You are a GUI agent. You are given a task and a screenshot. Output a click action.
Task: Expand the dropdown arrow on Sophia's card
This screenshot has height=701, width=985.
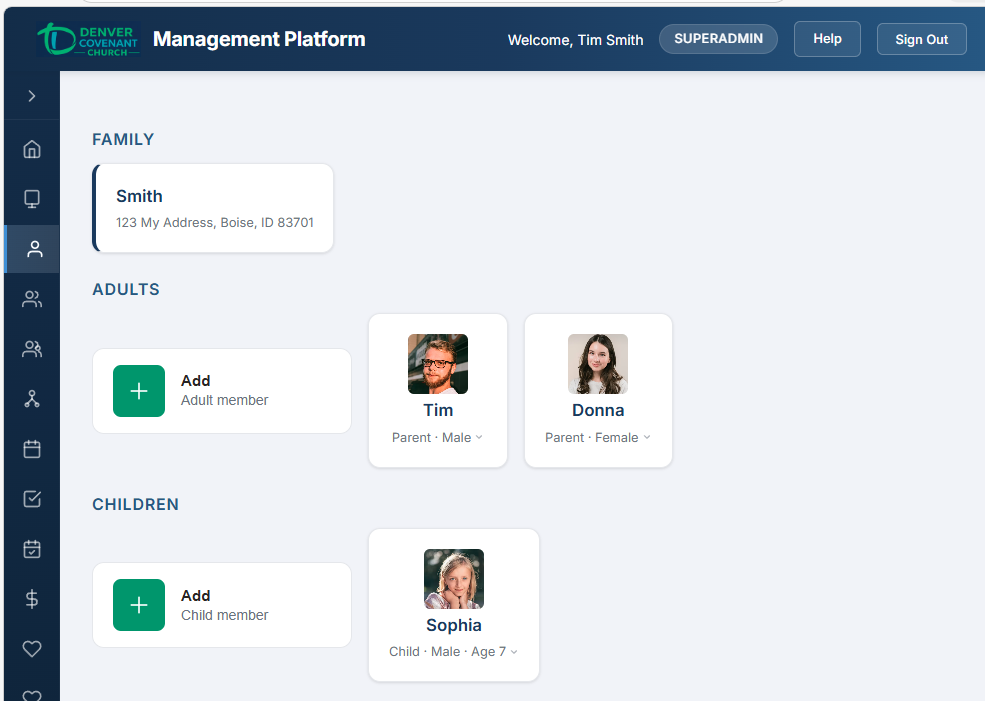[x=514, y=652]
